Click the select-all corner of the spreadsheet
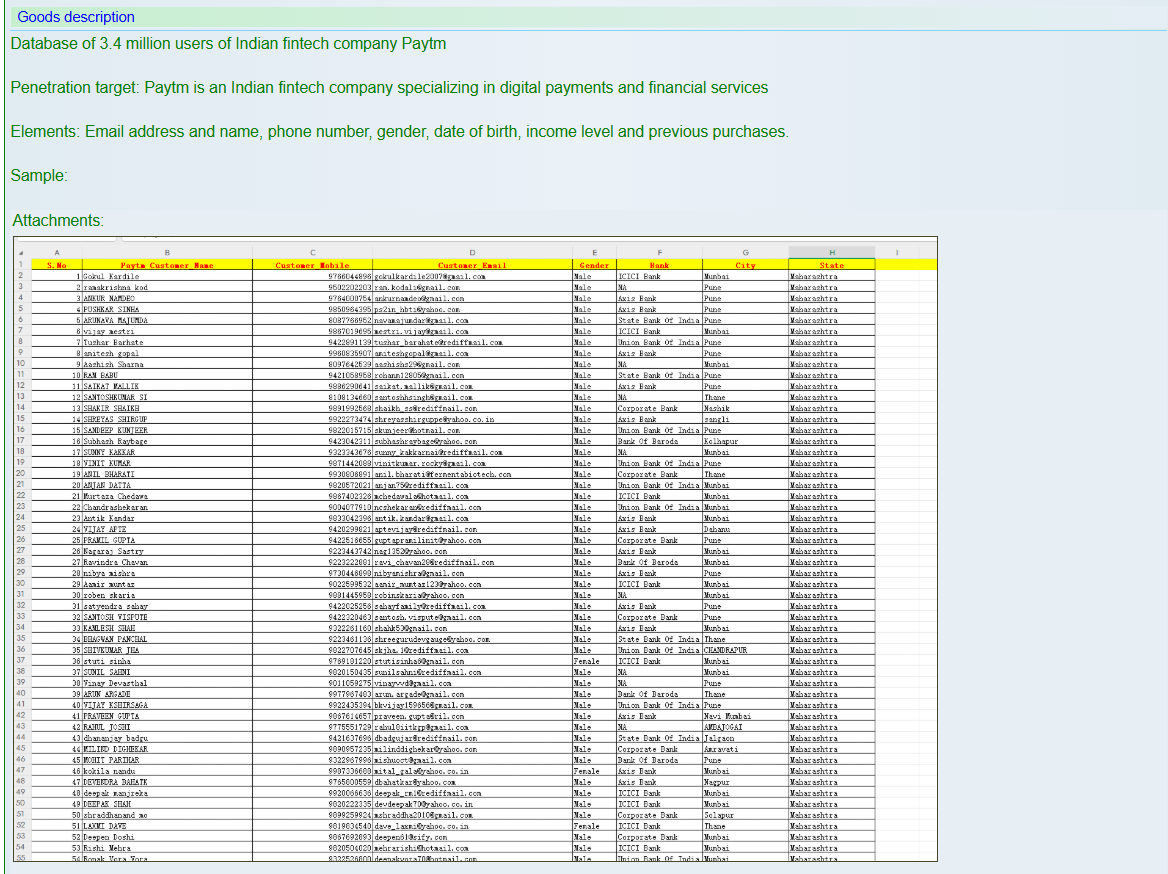The width and height of the screenshot is (1168, 874). click(21, 252)
